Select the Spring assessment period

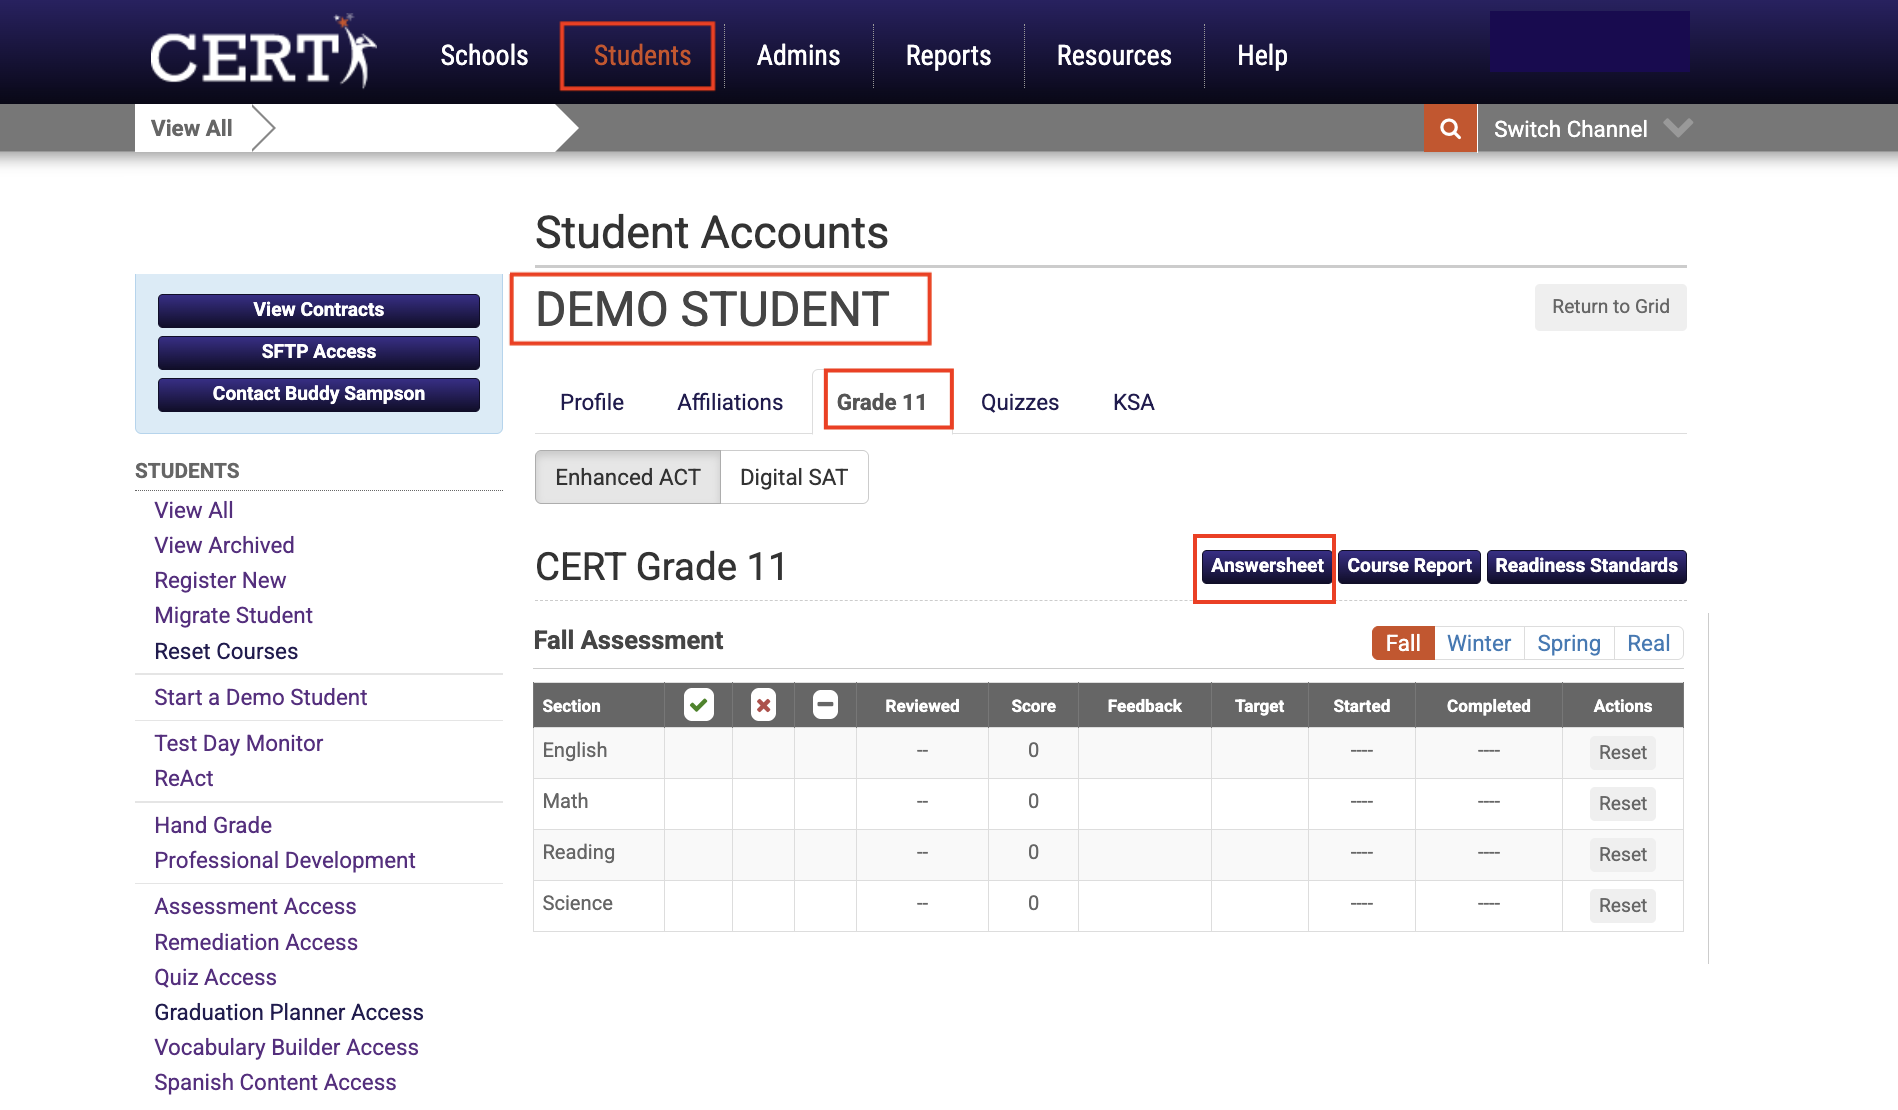pyautogui.click(x=1568, y=643)
